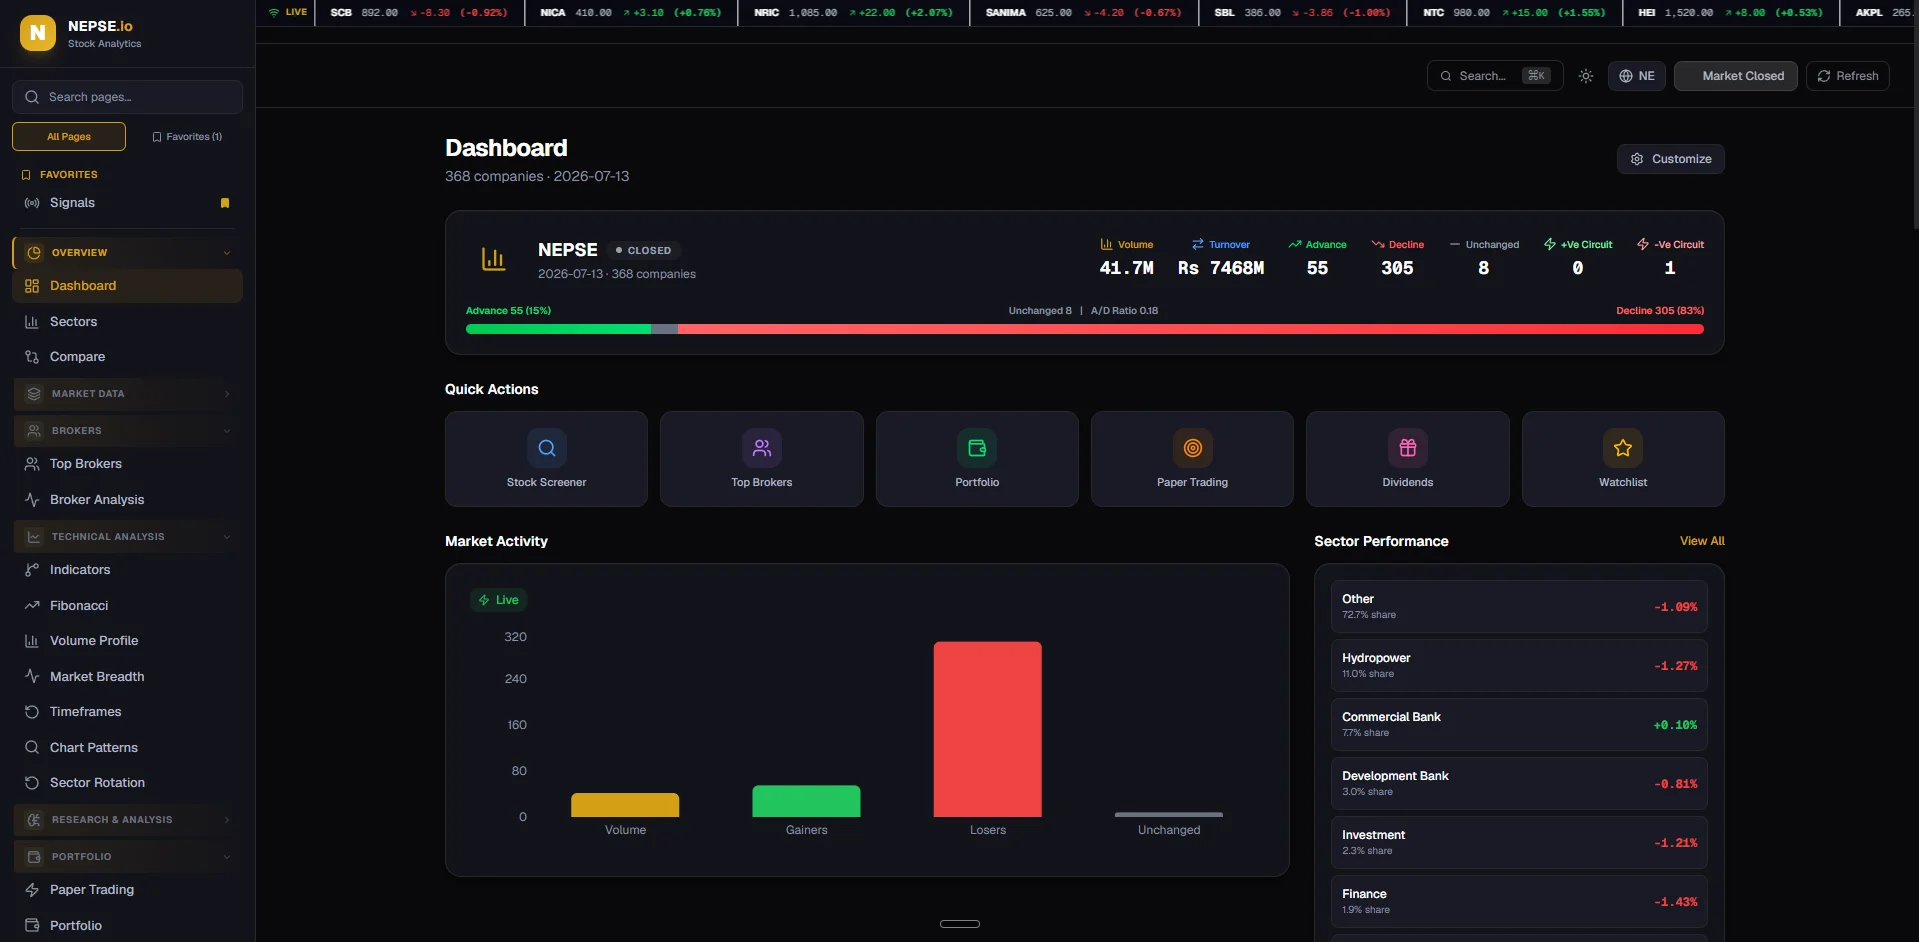Click the +Ve Circuit lightning icon
This screenshot has height=942, width=1919.
click(x=1550, y=244)
